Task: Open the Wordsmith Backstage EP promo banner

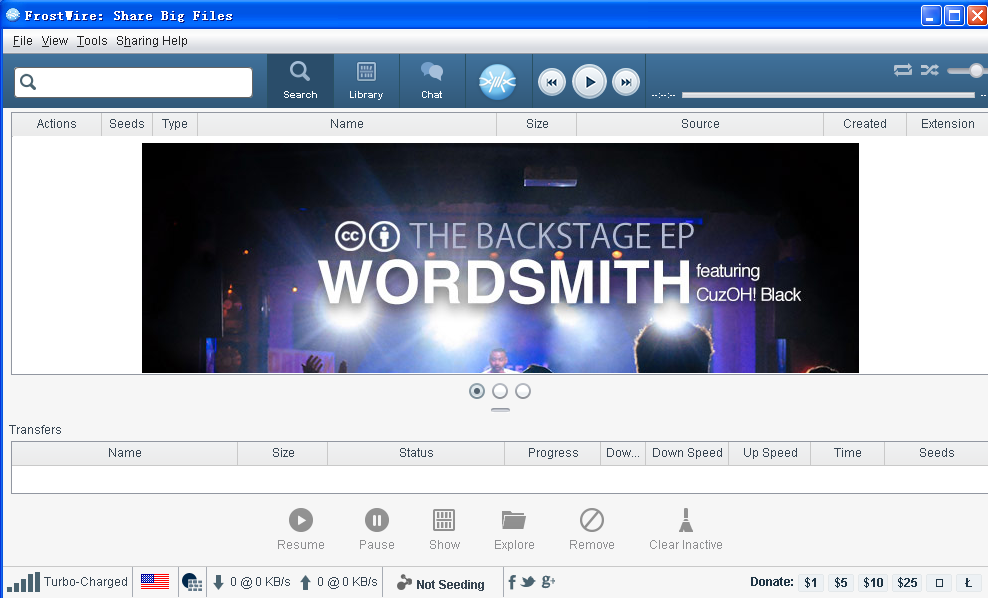Action: 500,258
